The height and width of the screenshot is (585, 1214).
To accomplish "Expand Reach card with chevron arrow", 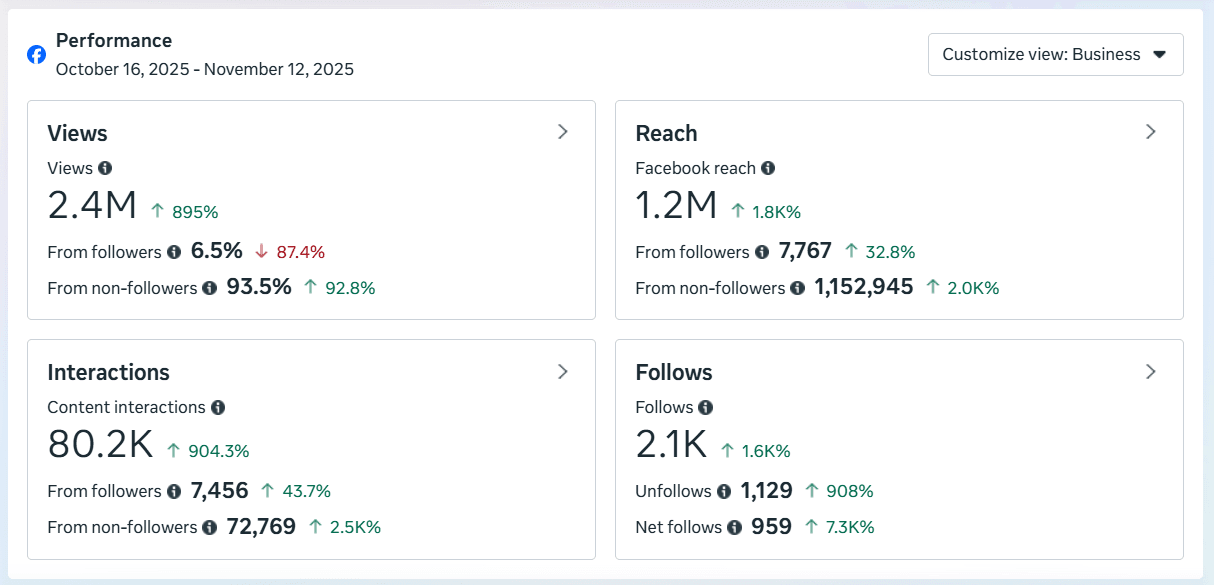I will (x=1151, y=132).
